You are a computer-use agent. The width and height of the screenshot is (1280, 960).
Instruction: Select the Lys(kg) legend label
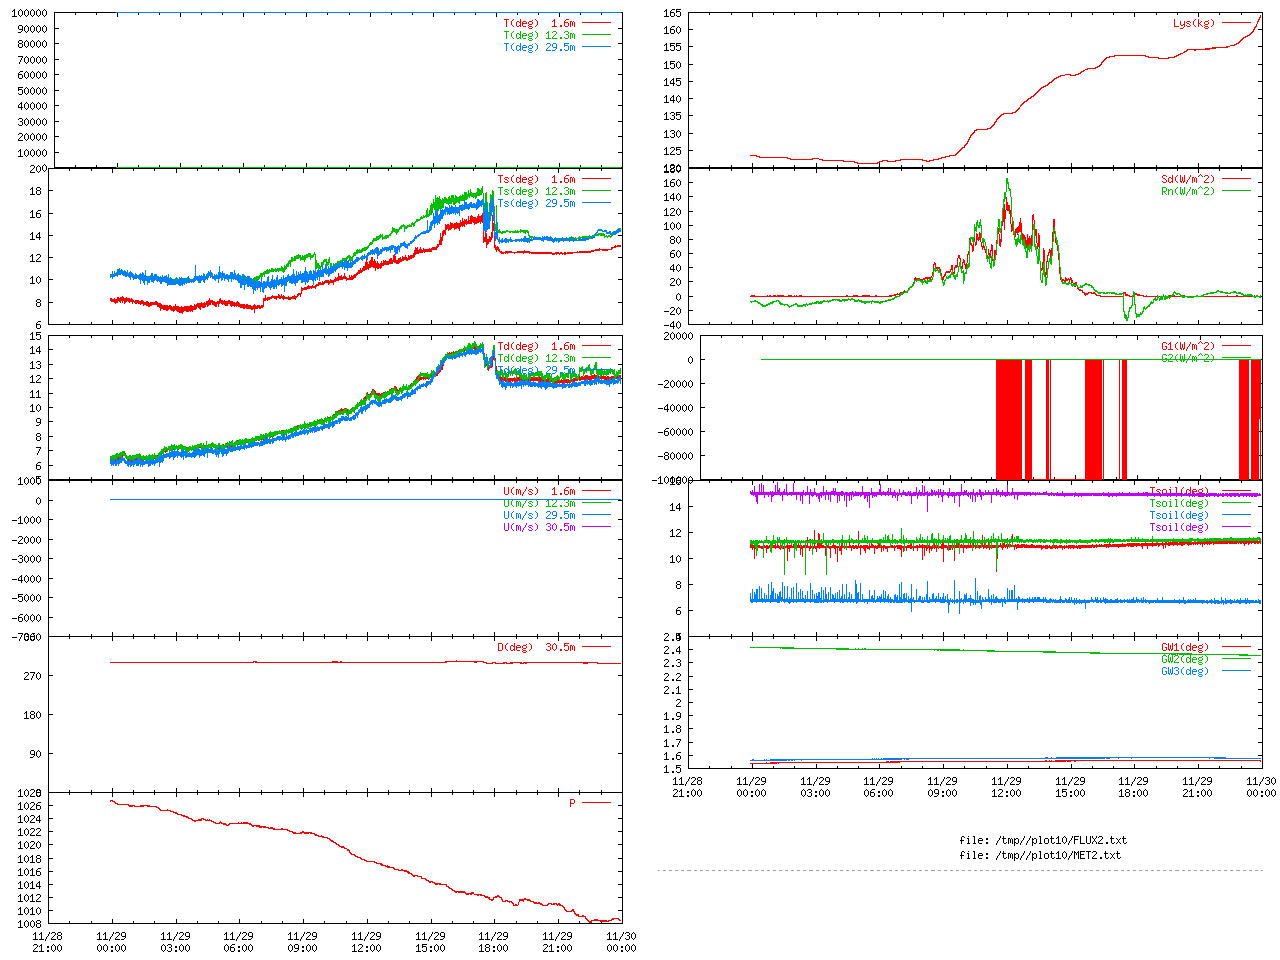[1193, 23]
